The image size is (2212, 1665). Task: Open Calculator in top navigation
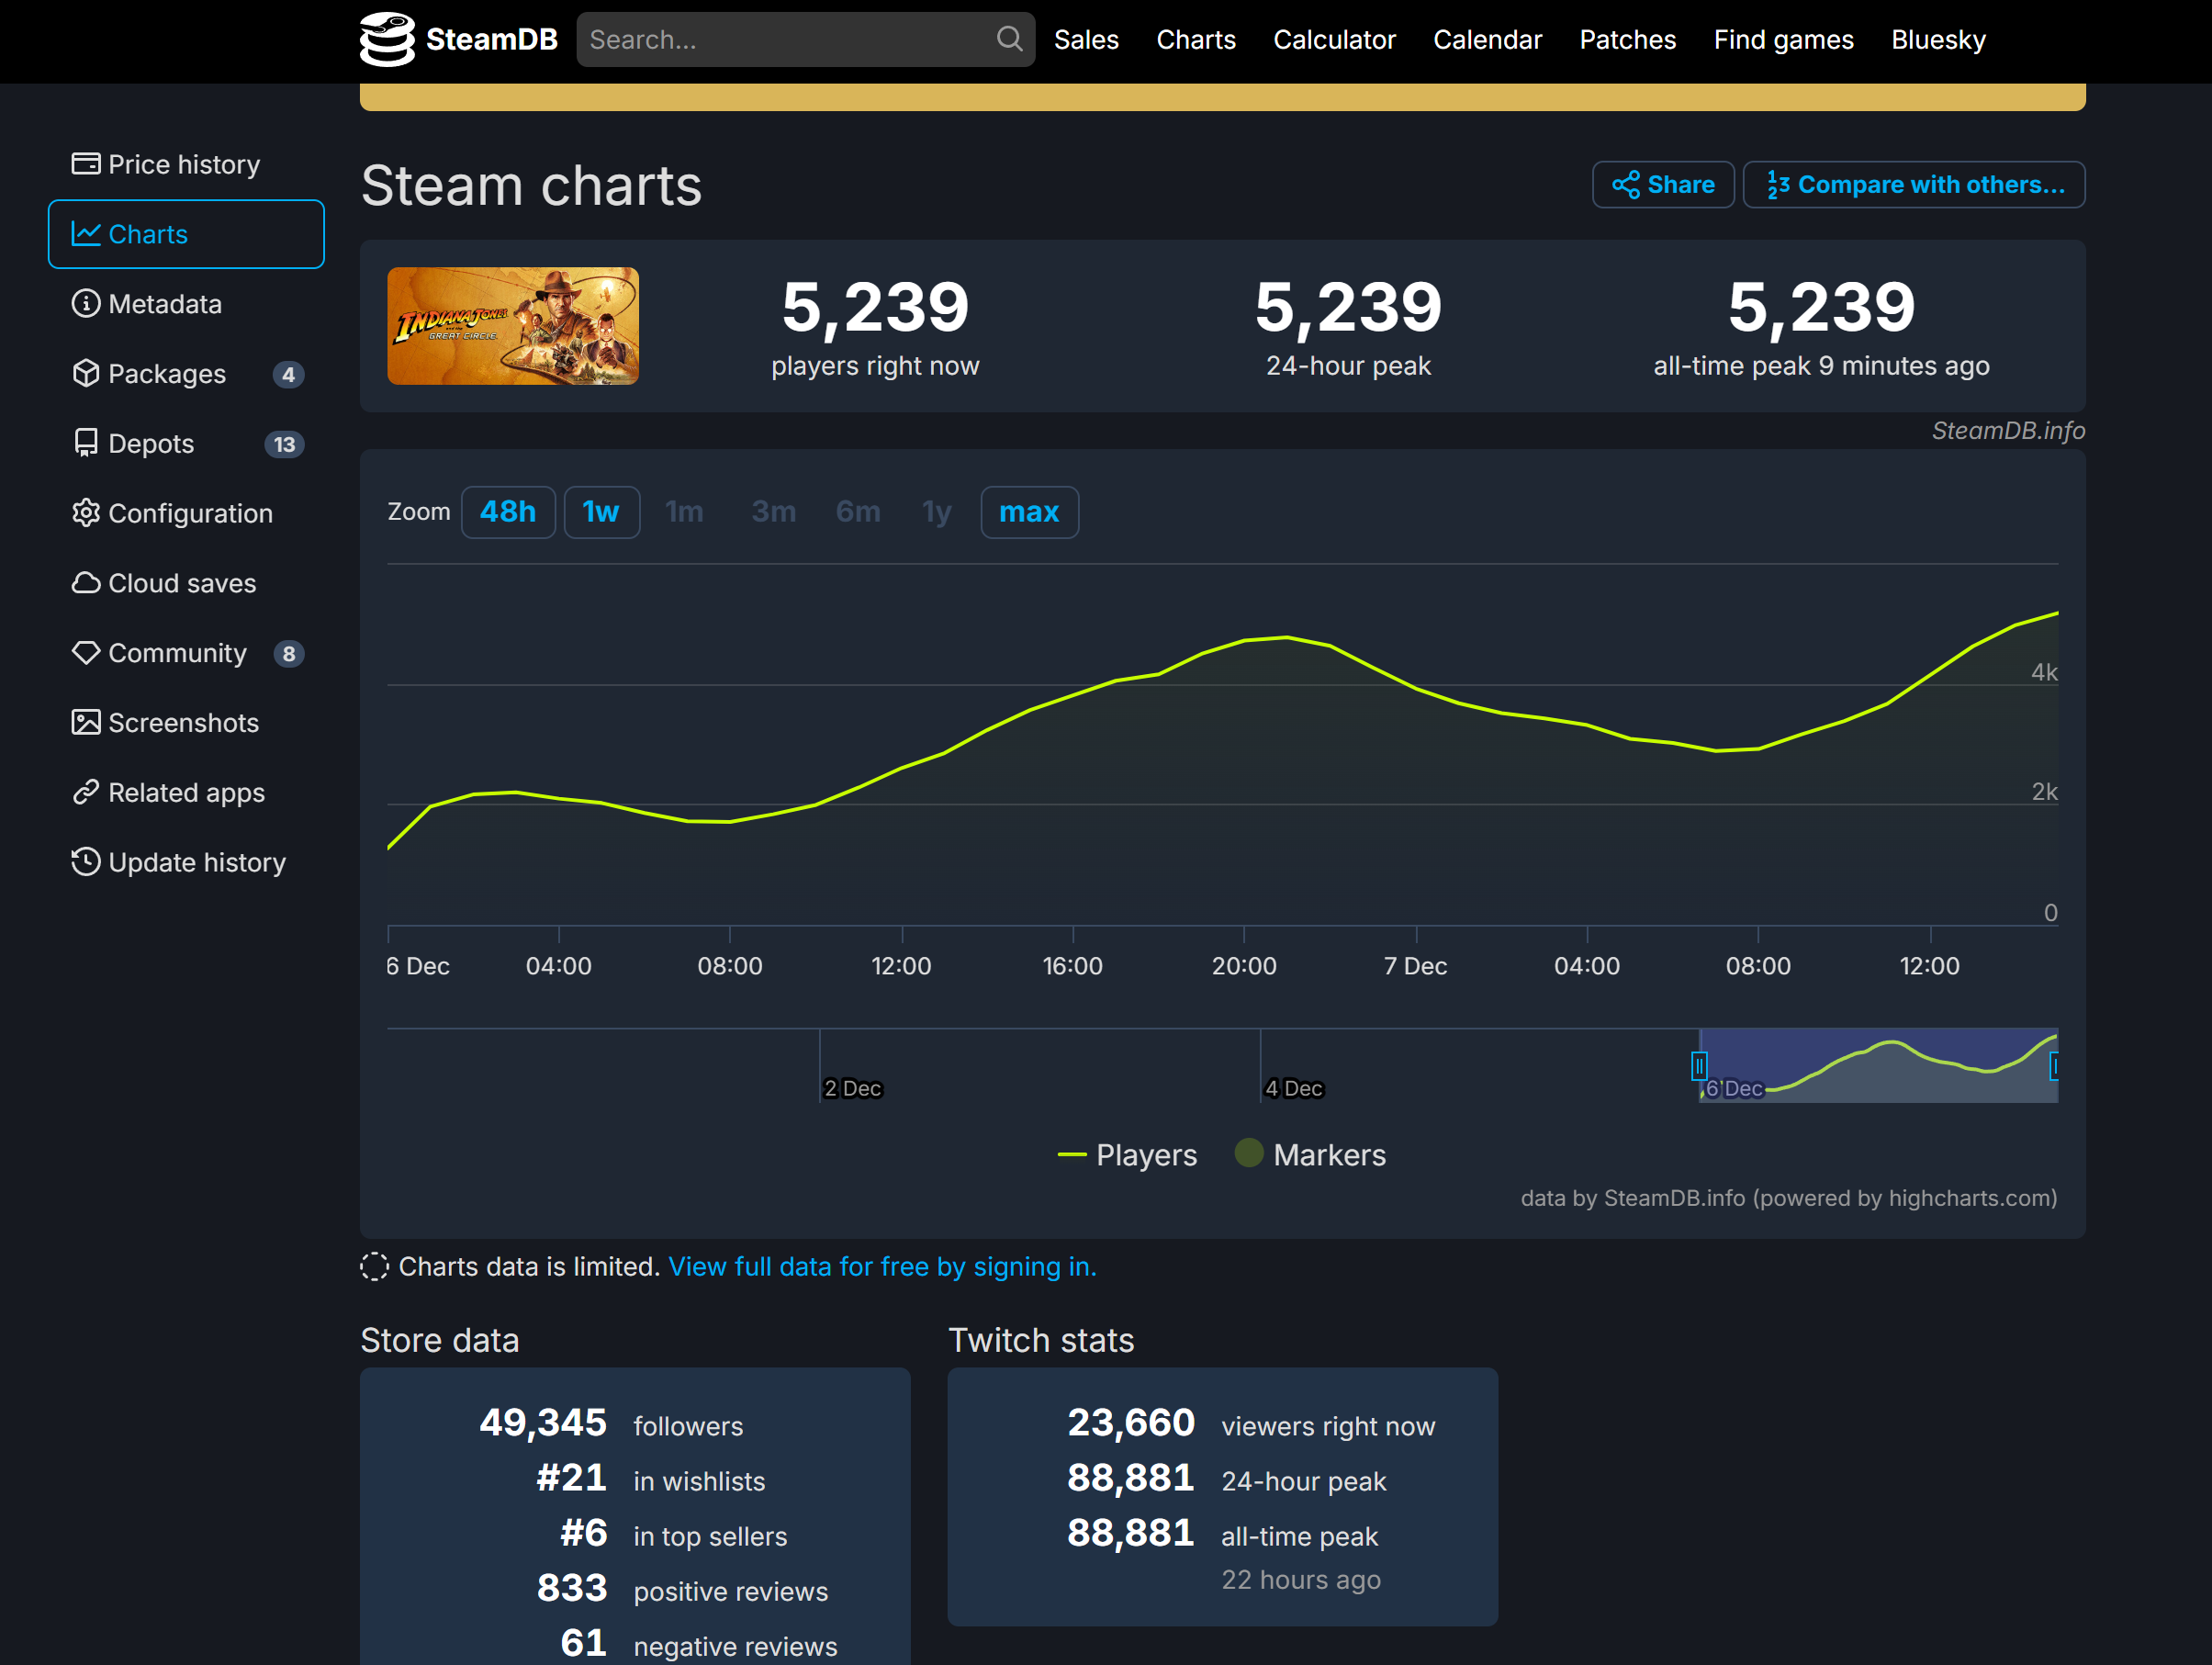pyautogui.click(x=1333, y=40)
